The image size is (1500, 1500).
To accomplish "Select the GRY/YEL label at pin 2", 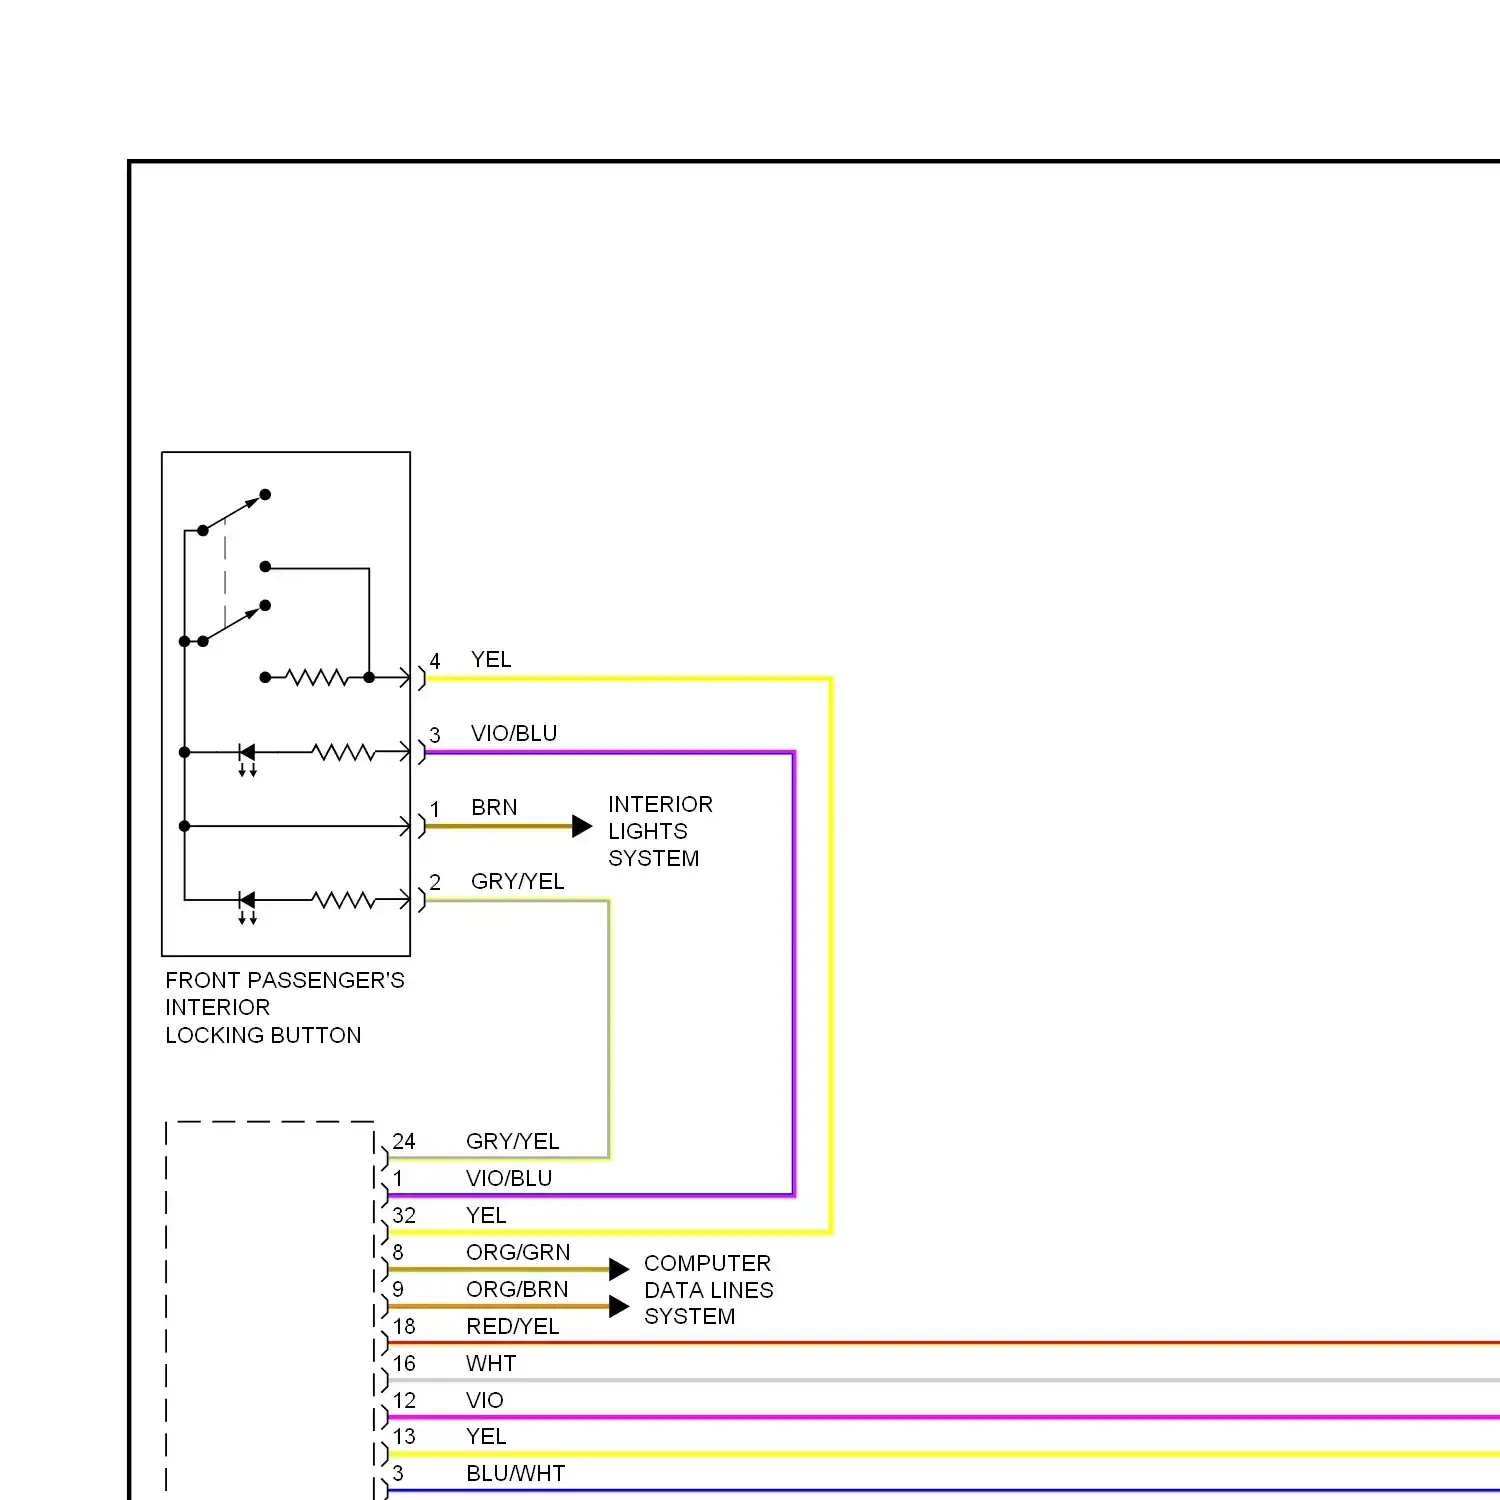I will point(518,882).
